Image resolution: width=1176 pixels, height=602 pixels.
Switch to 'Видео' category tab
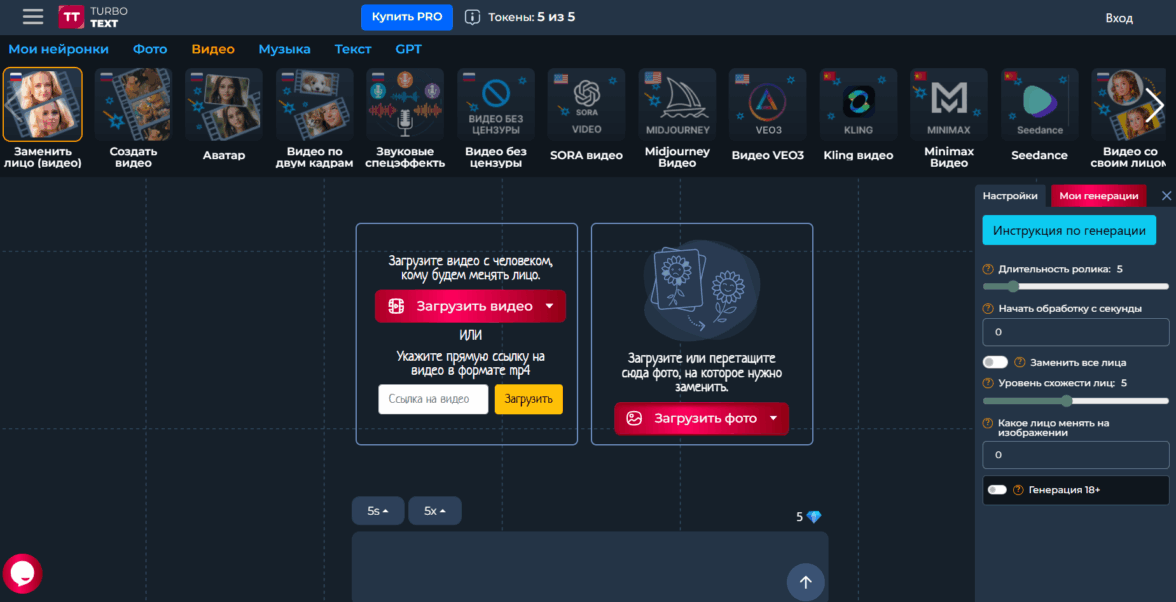point(213,49)
